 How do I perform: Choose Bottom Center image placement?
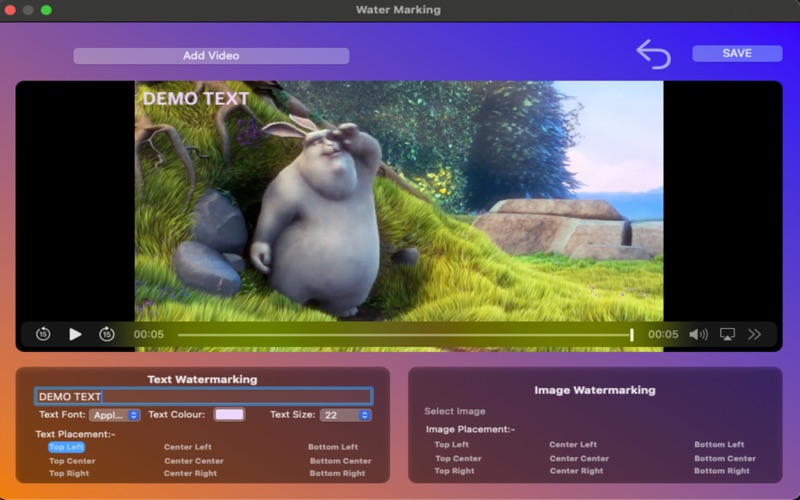(x=725, y=458)
